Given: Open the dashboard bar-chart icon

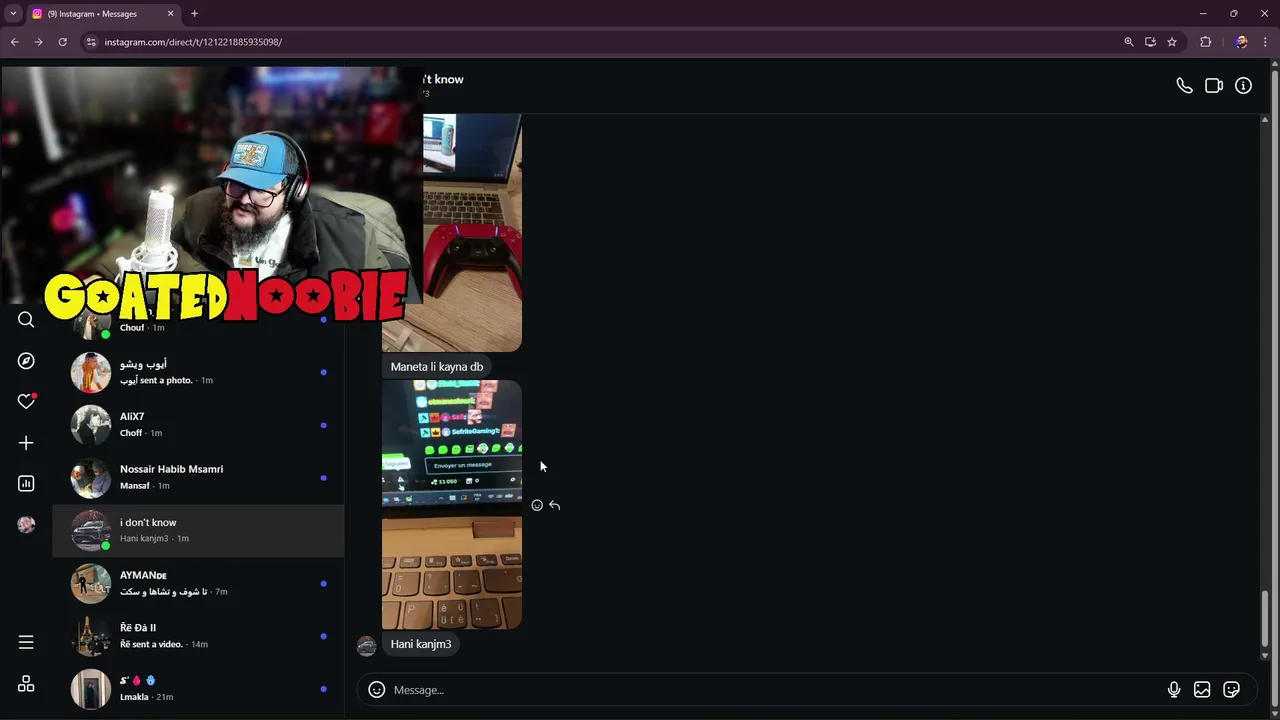Looking at the screenshot, I should (26, 484).
